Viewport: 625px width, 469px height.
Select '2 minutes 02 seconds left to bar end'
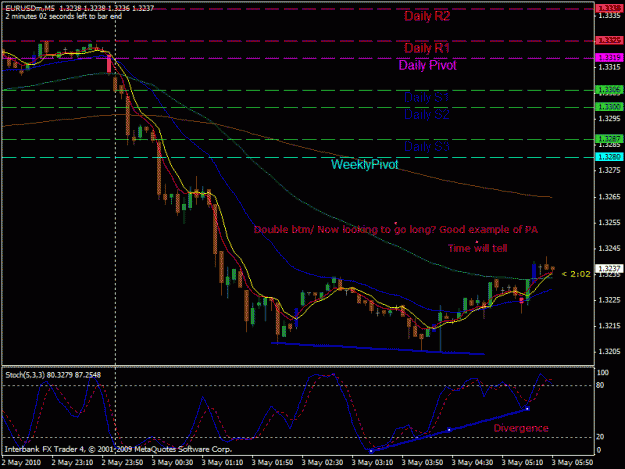pyautogui.click(x=64, y=16)
